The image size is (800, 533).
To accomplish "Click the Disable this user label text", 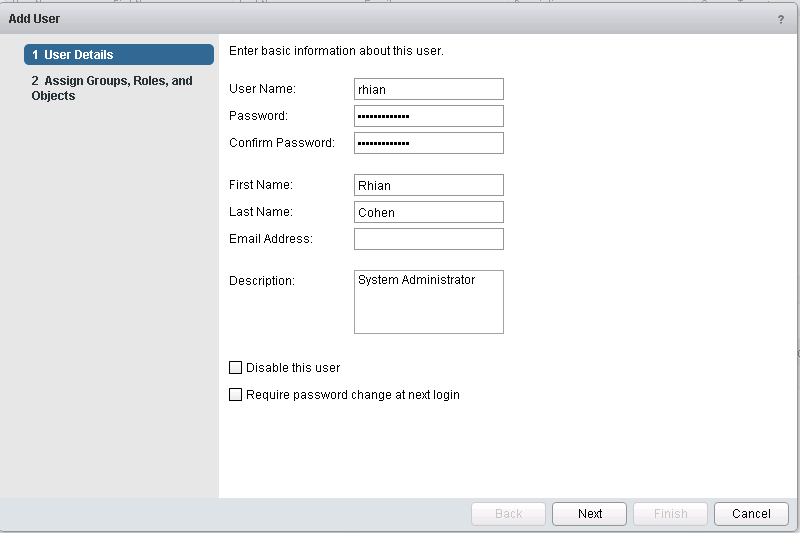I will [x=293, y=368].
